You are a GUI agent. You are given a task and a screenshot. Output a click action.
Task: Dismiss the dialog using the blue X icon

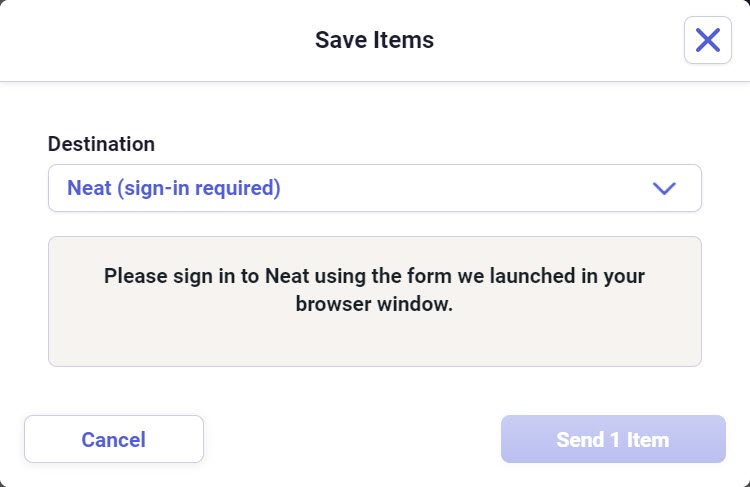click(x=707, y=40)
